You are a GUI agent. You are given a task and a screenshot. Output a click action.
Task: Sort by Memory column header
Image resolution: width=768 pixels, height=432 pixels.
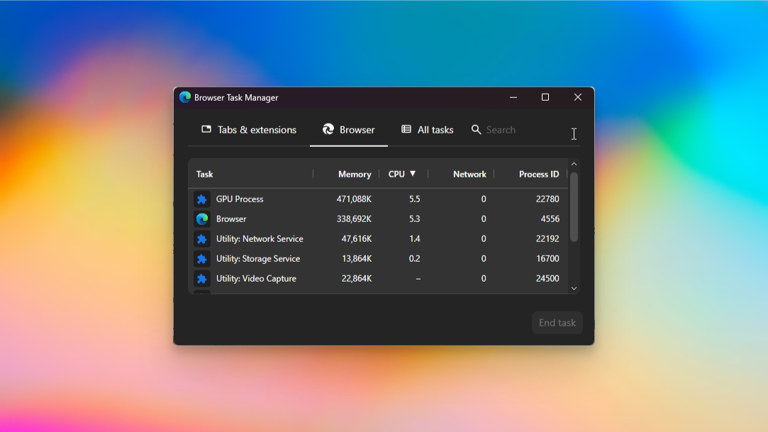tap(354, 174)
